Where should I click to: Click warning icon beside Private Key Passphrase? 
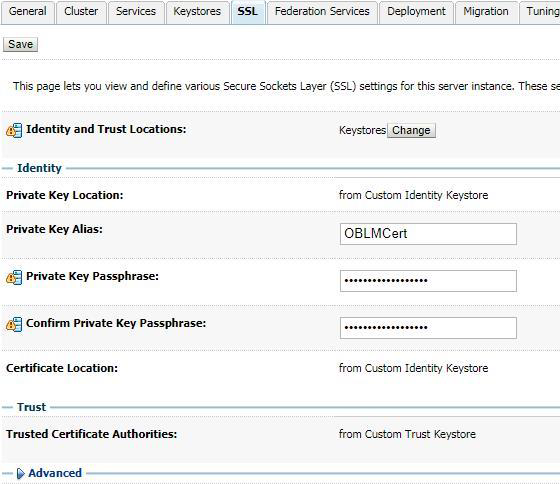[14, 277]
